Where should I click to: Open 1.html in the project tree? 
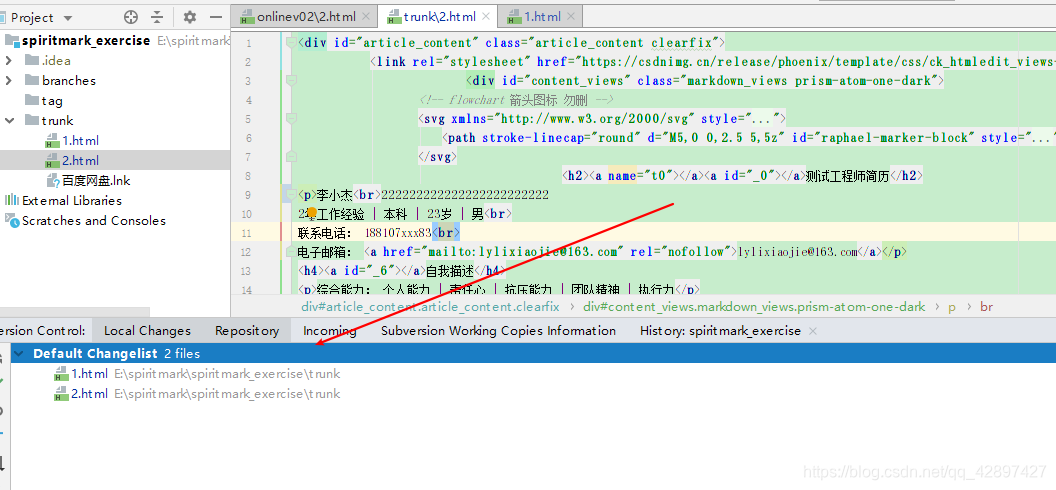(x=80, y=141)
